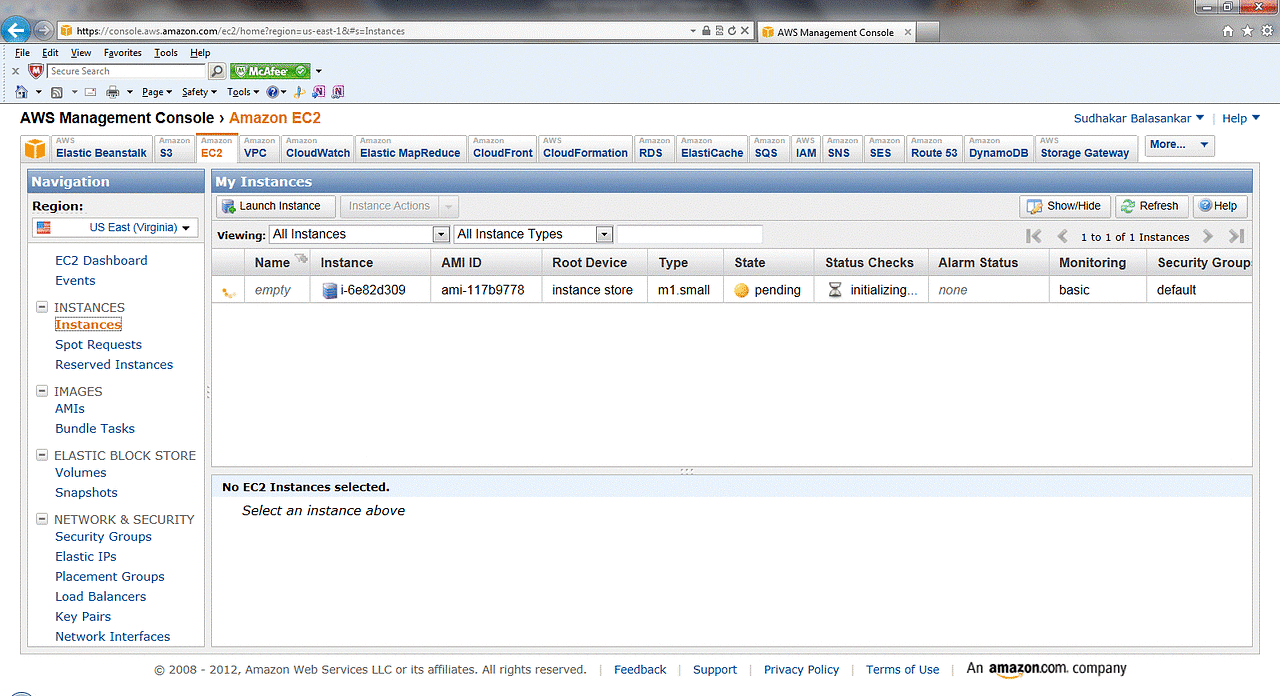
Task: Switch to the CloudWatch service tab
Action: [x=318, y=148]
